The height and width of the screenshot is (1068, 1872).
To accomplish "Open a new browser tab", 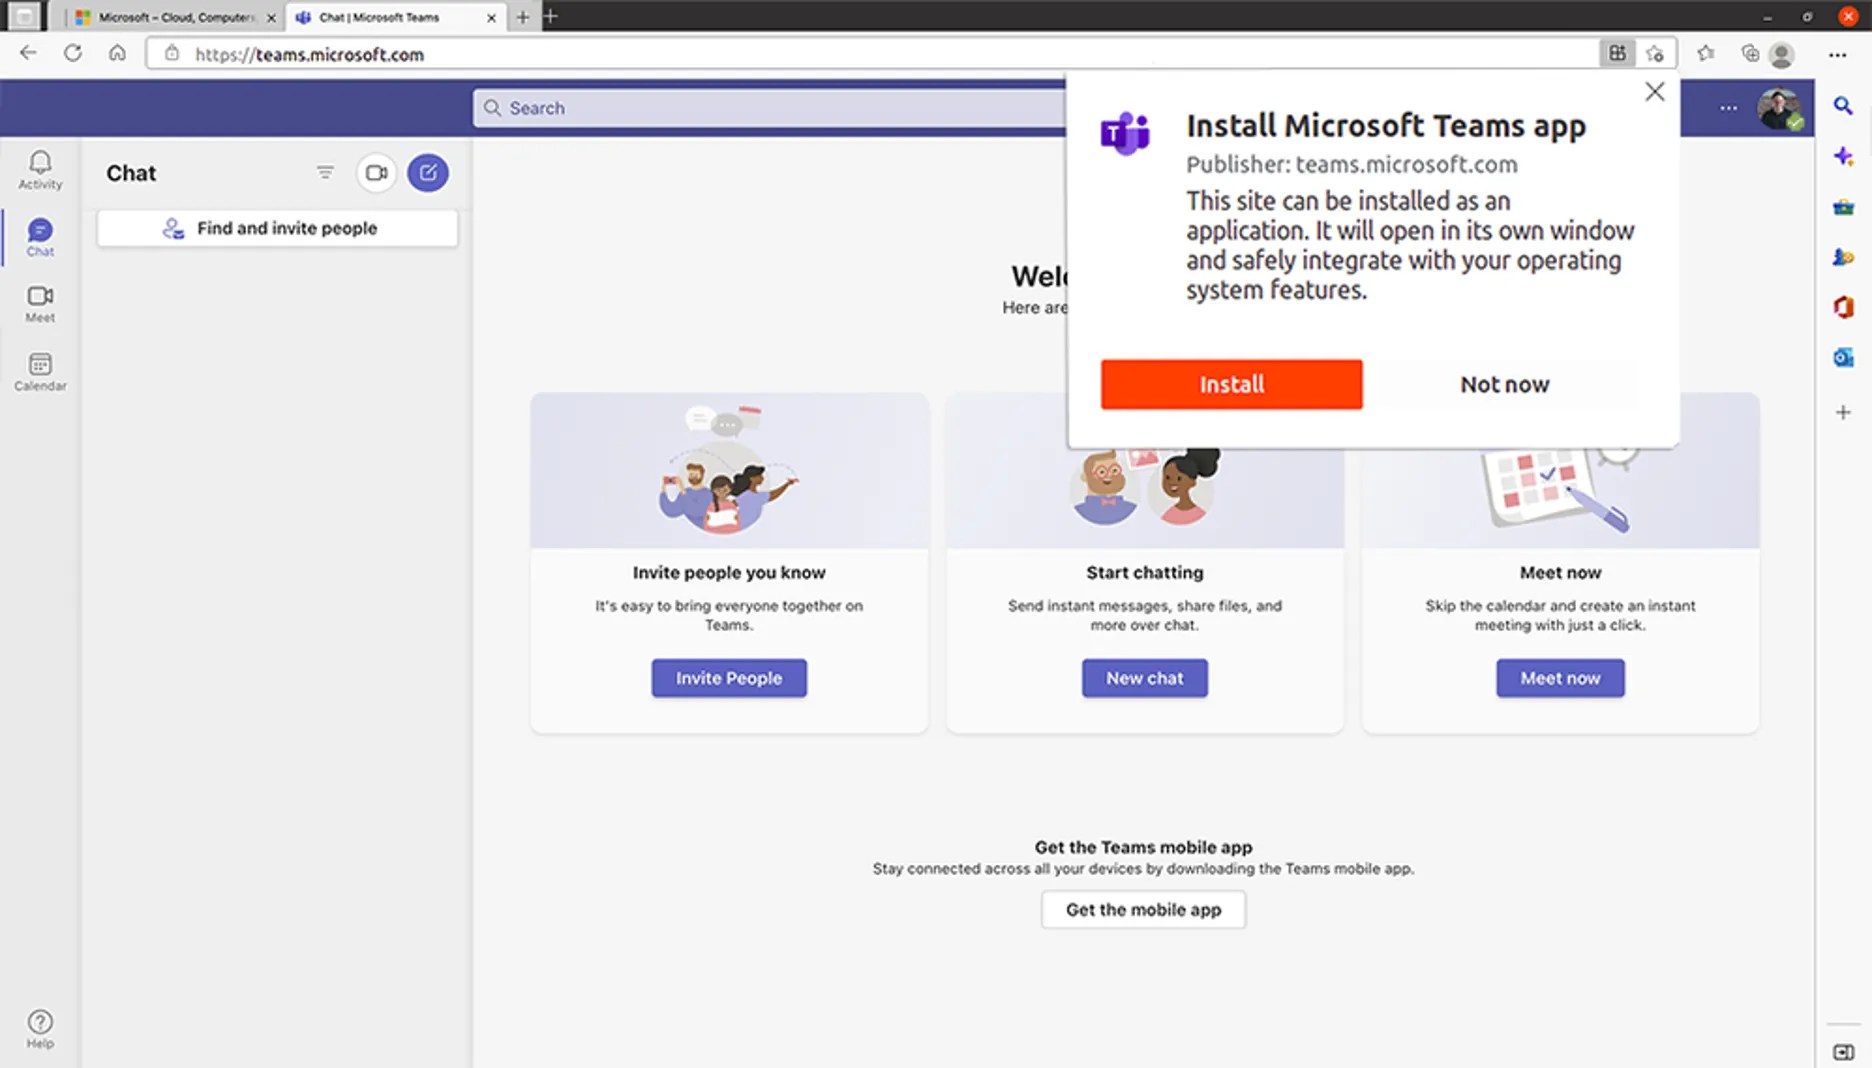I will (x=523, y=17).
